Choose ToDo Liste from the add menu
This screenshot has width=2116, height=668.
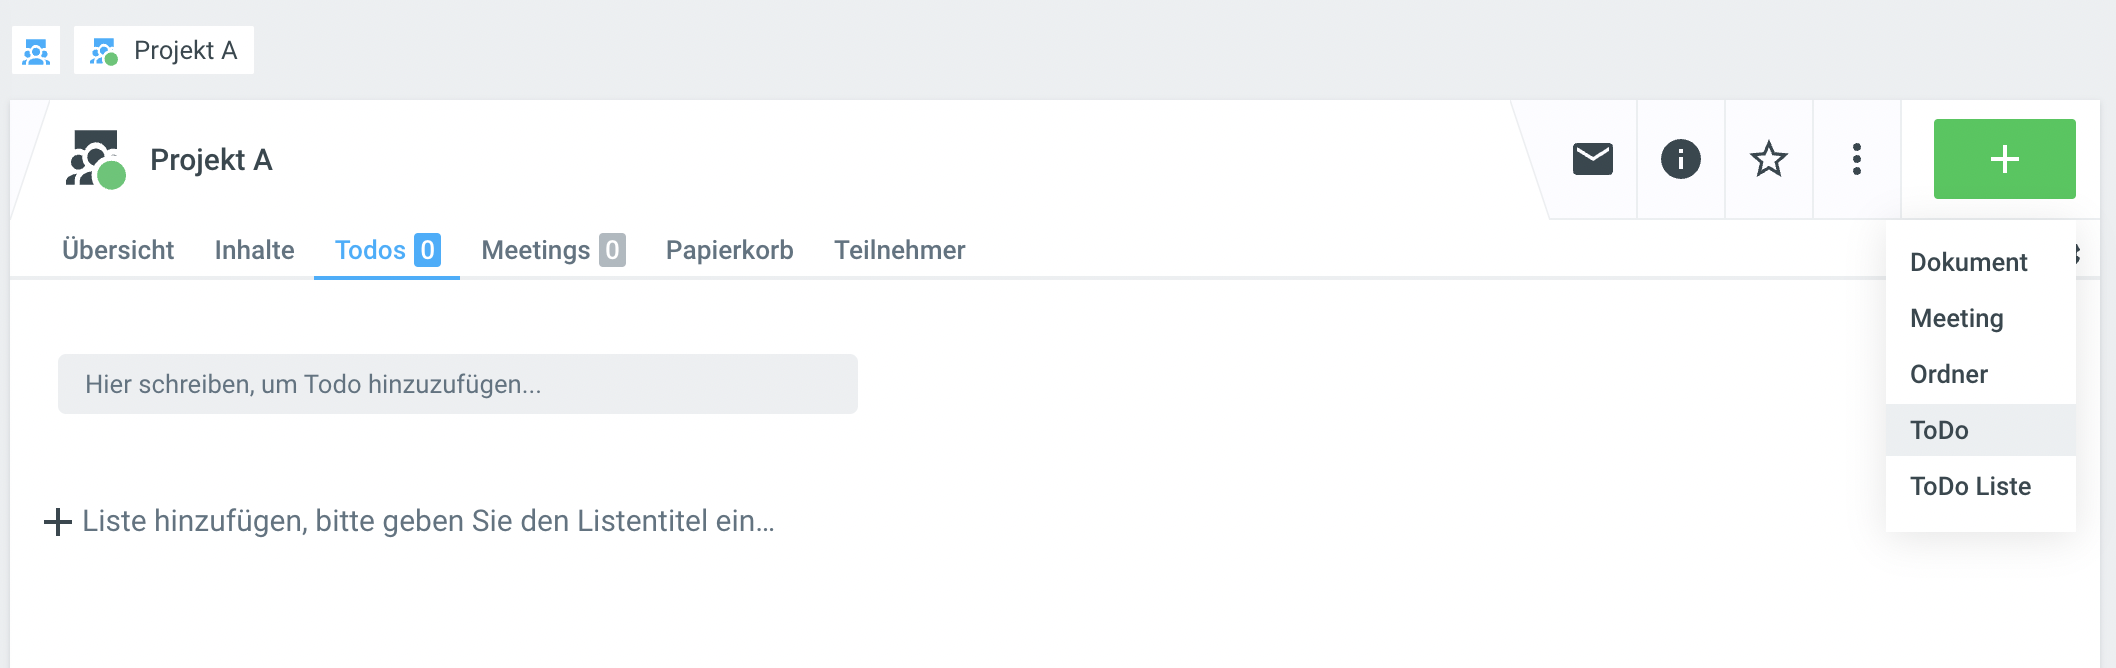click(1970, 486)
